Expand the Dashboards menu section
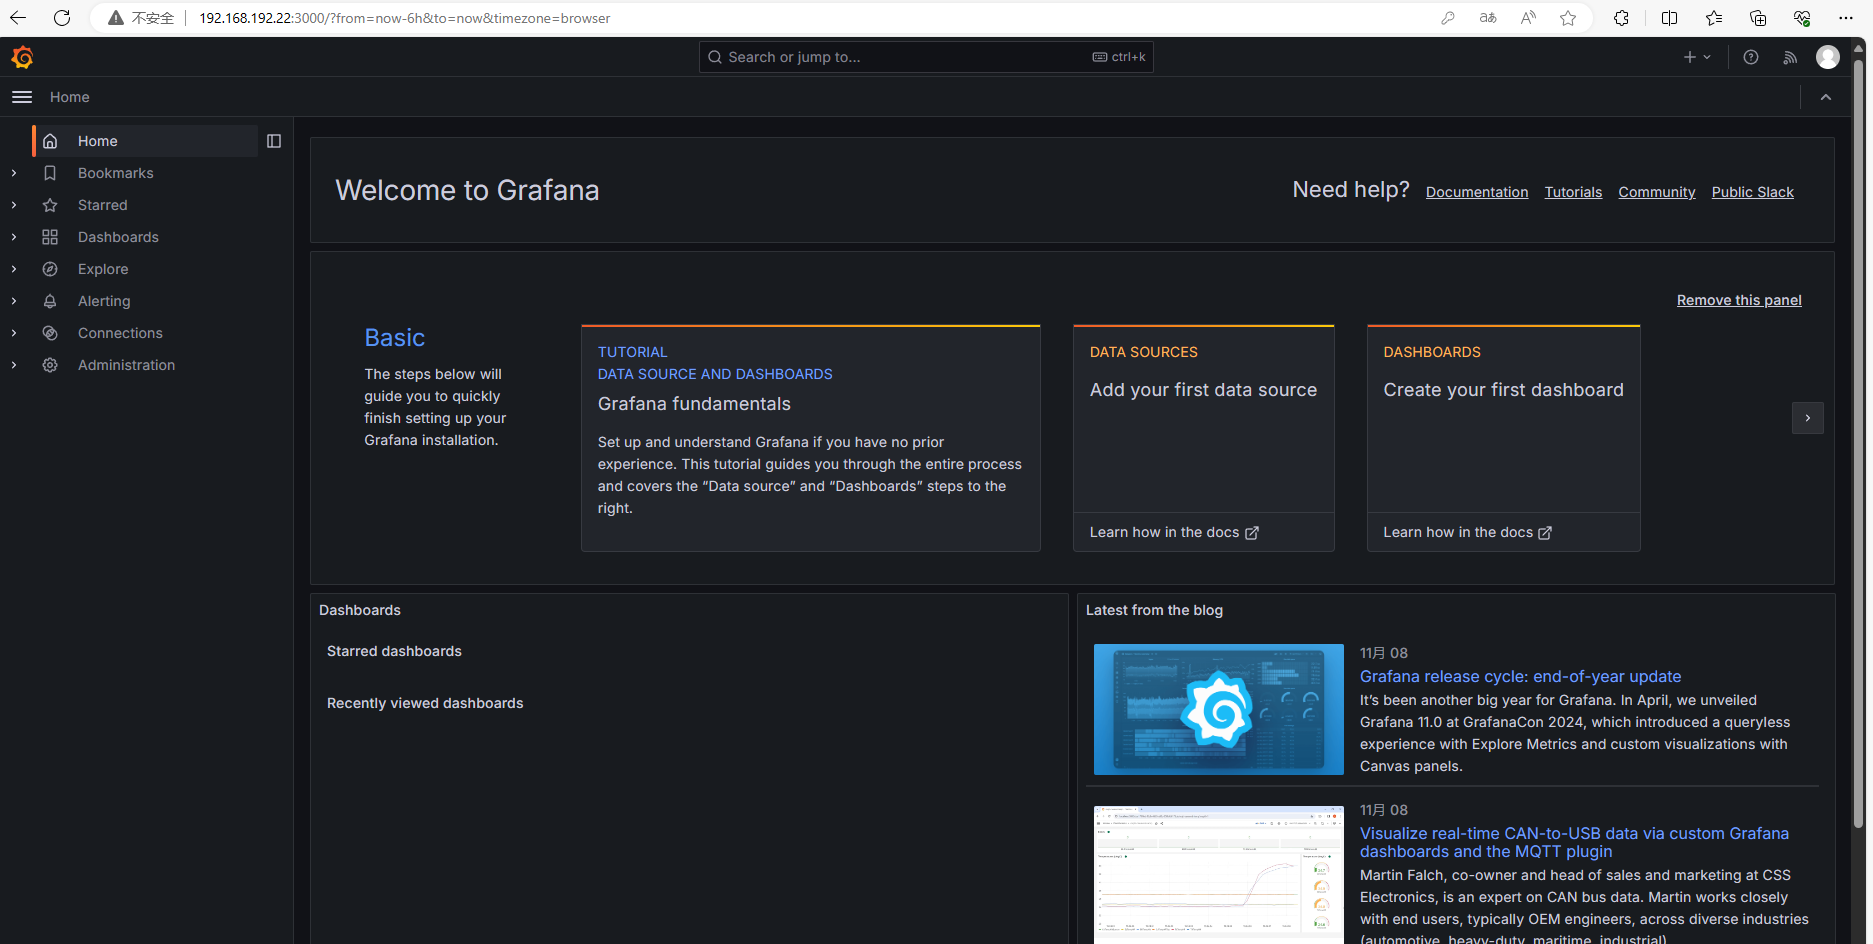Image resolution: width=1873 pixels, height=944 pixels. (x=14, y=237)
